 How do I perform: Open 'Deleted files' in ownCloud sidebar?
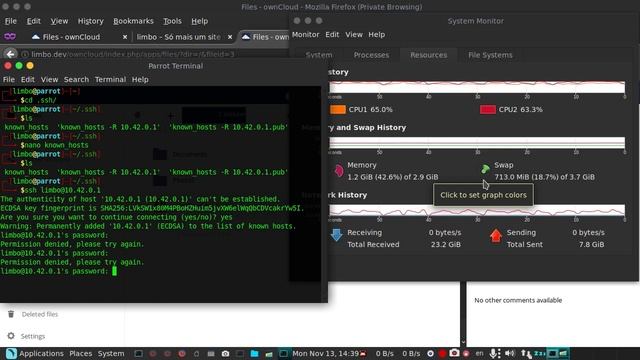click(40, 314)
